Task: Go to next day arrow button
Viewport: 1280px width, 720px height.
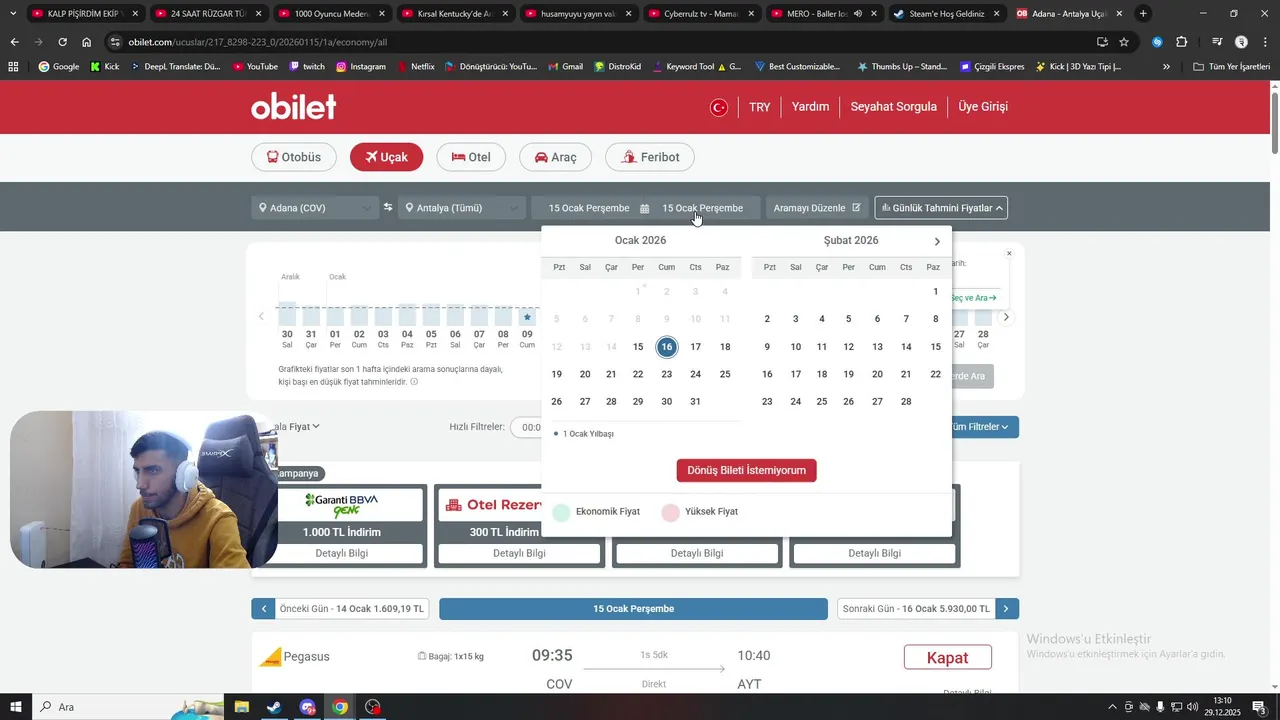Action: point(1007,608)
